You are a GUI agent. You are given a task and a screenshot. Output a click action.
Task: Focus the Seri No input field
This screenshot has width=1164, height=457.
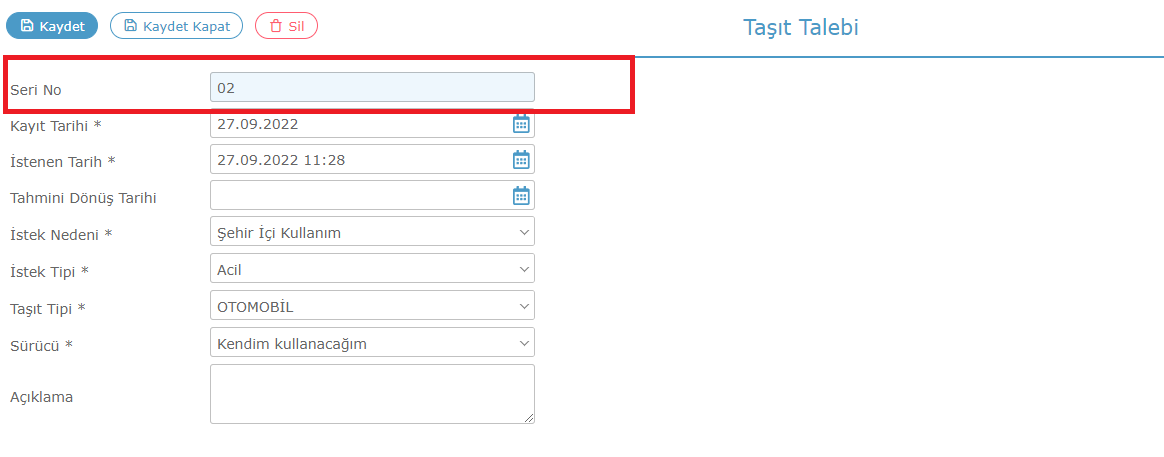coord(372,88)
